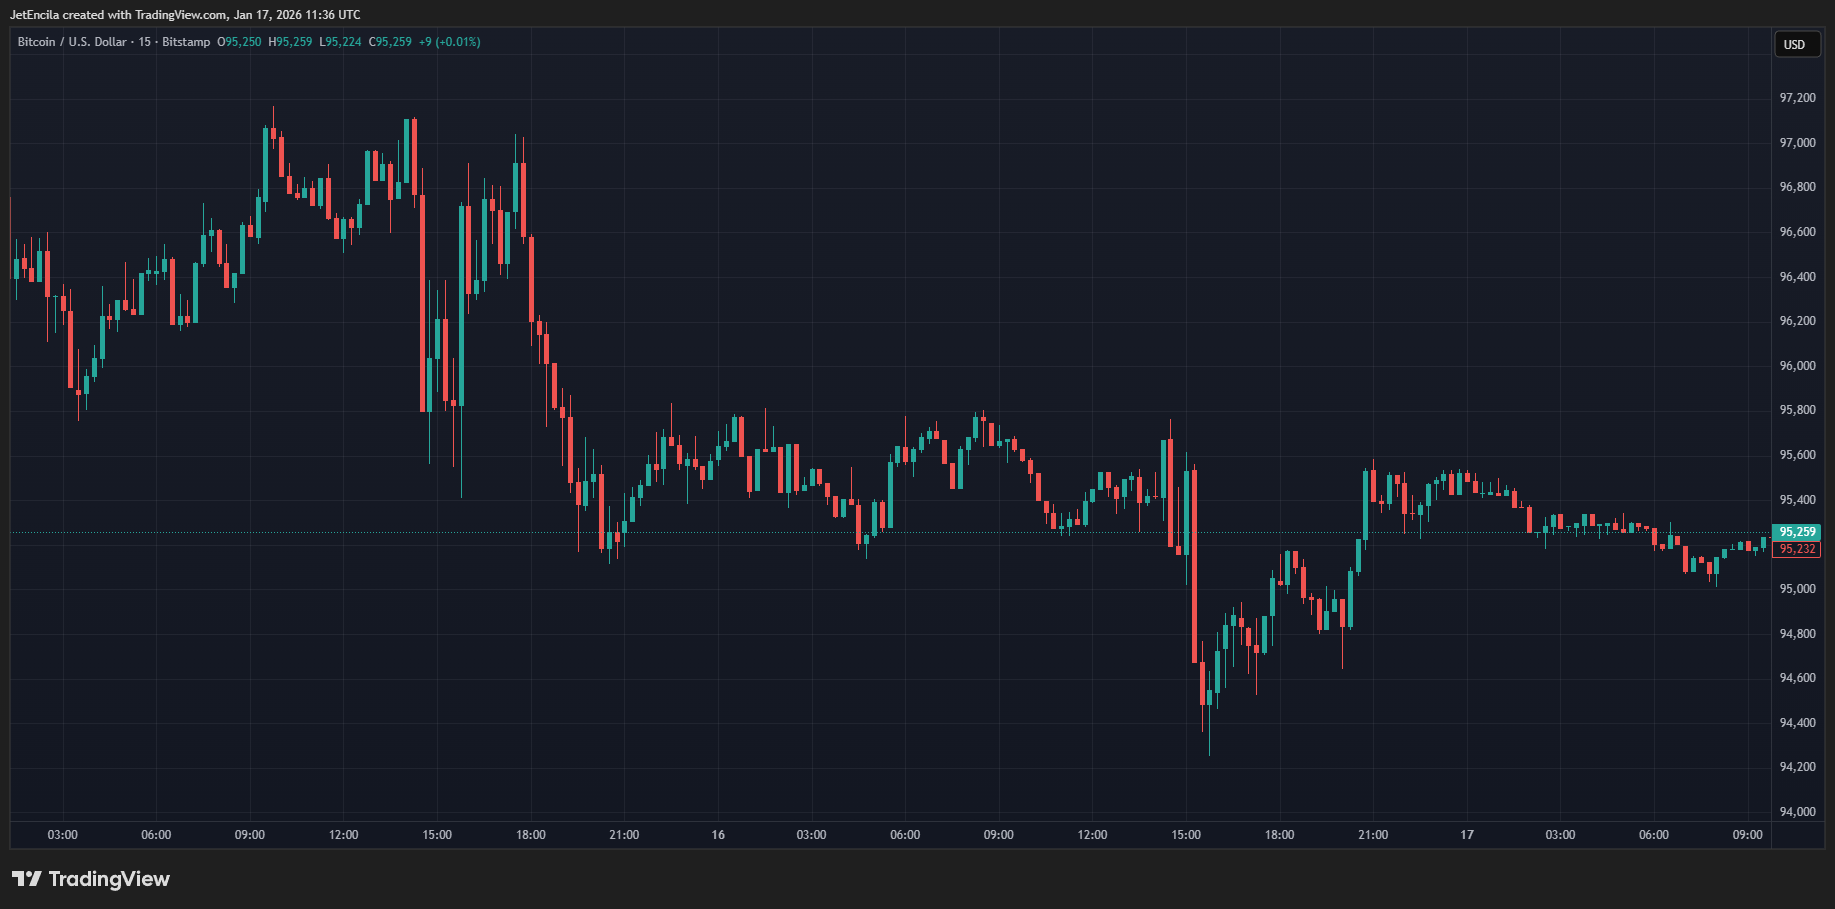
Task: Click the TradingView wordmark bottom-left
Action: pyautogui.click(x=110, y=879)
